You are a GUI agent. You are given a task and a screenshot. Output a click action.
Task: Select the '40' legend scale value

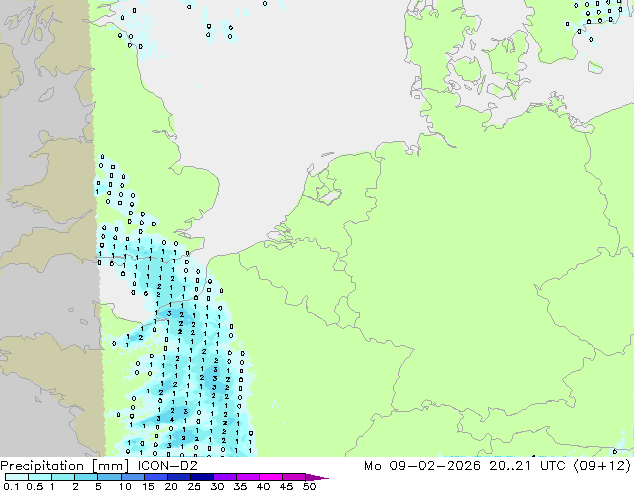pos(263,486)
